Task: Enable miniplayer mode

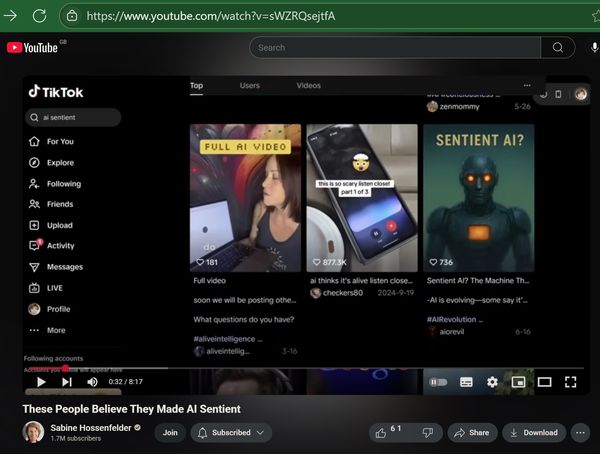Action: [518, 382]
